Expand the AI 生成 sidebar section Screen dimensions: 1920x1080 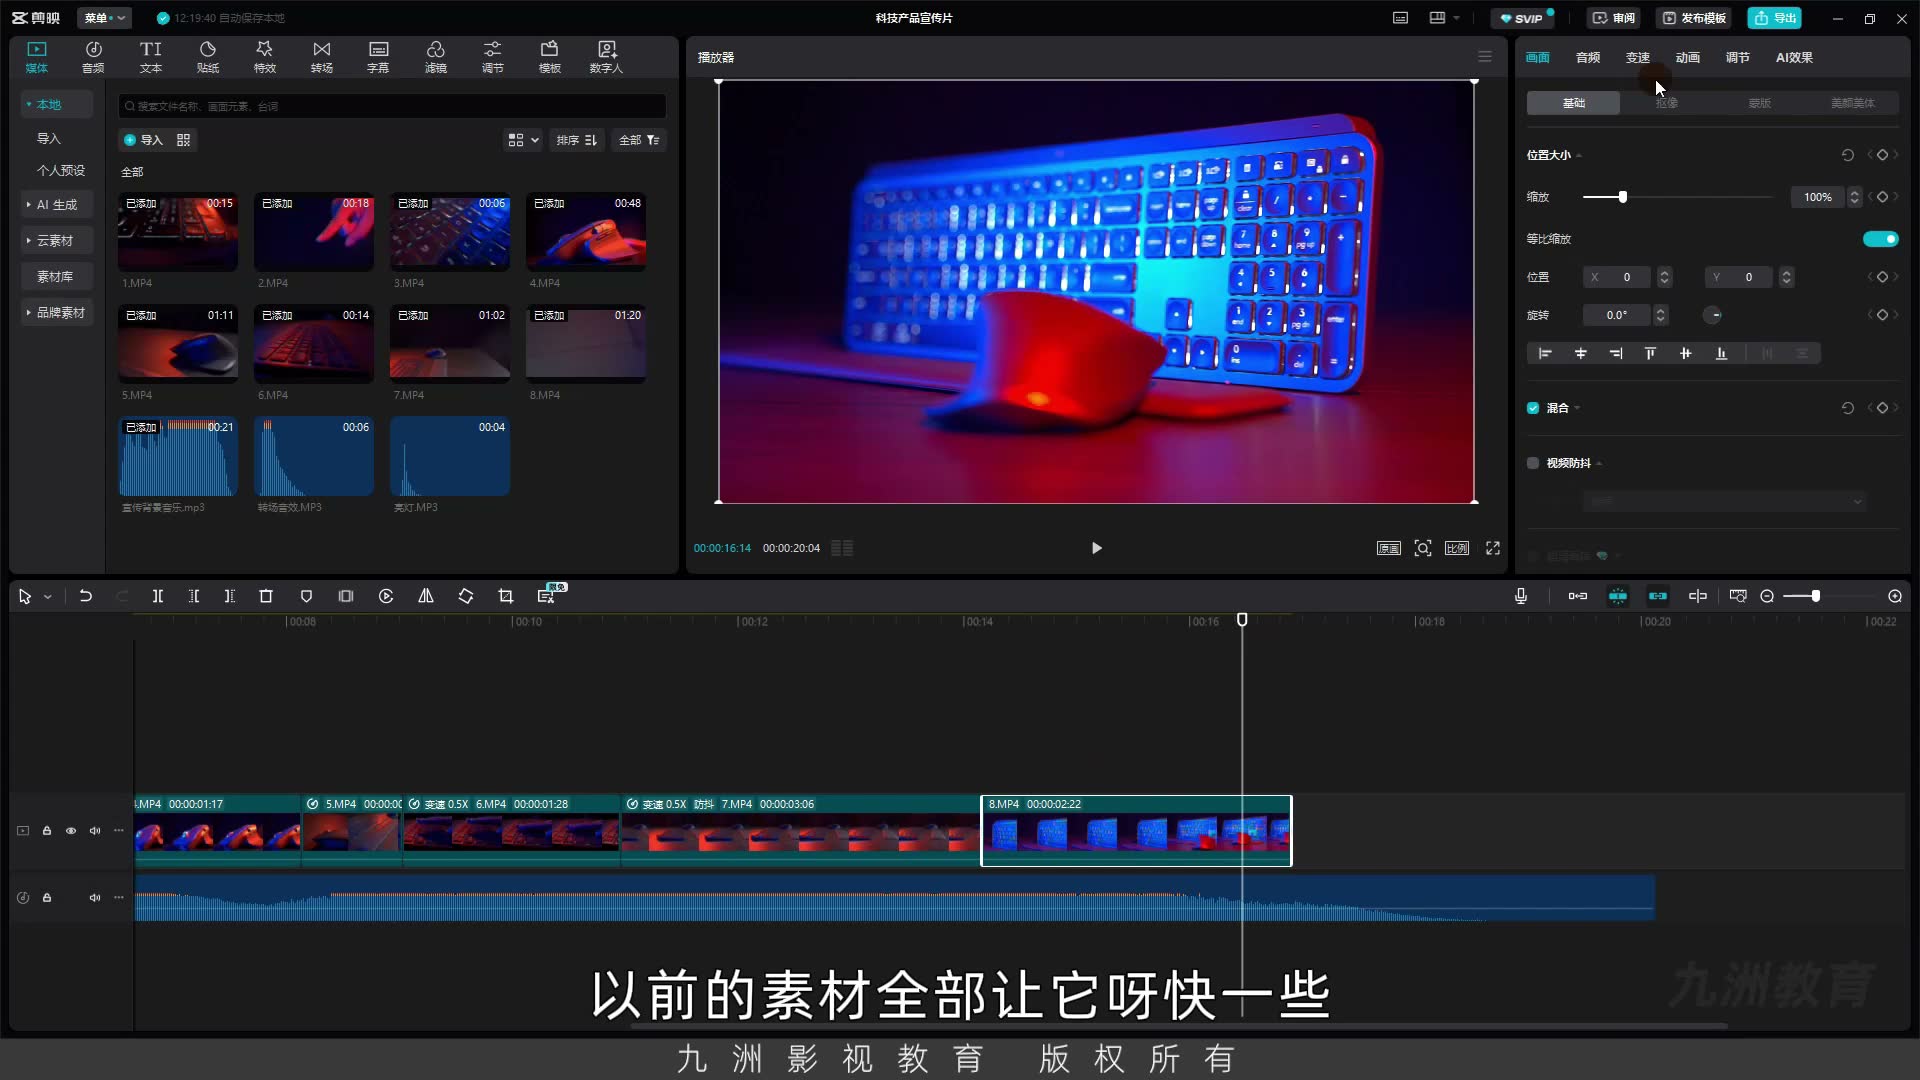57,204
